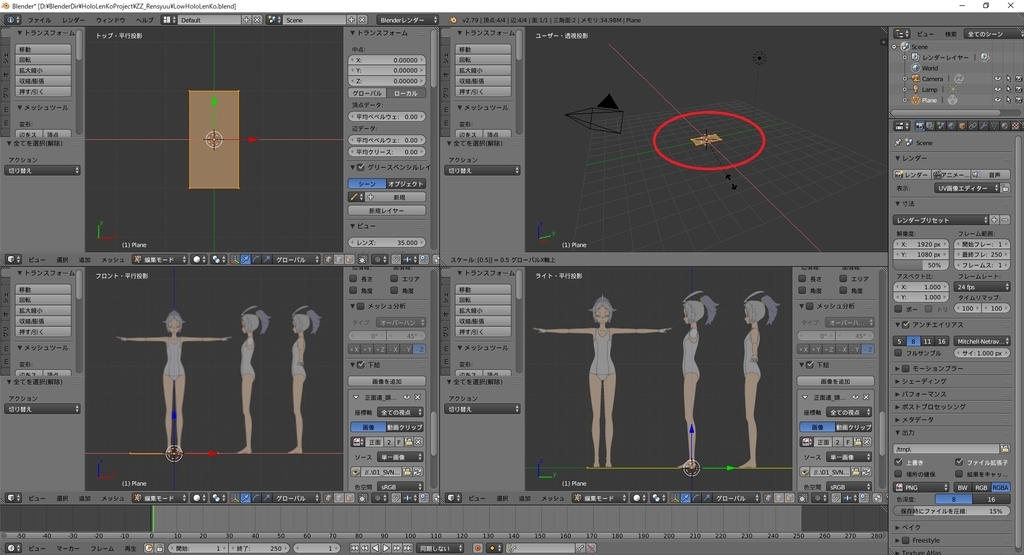Add a render preset with plus button
The width and height of the screenshot is (1024, 555).
click(x=994, y=220)
